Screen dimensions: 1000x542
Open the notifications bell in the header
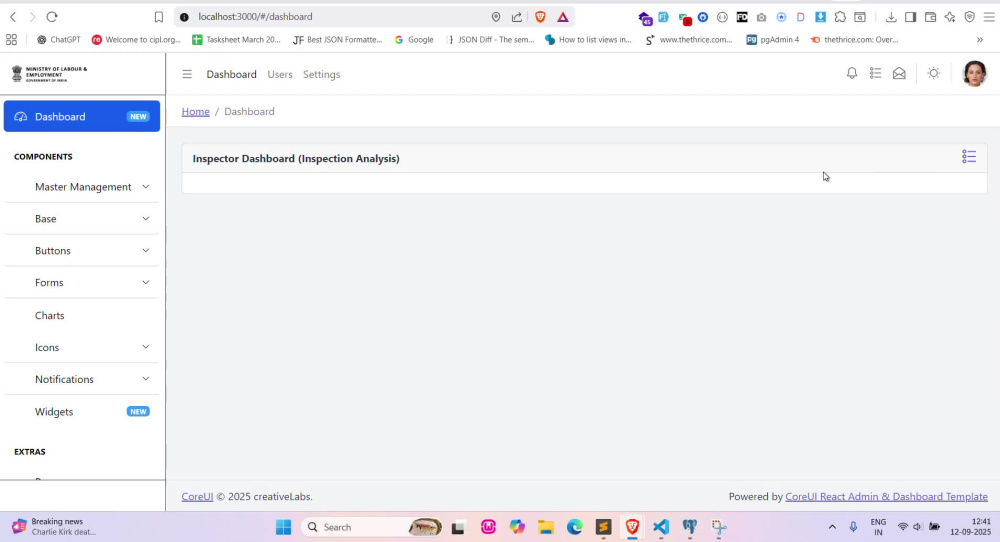point(851,74)
